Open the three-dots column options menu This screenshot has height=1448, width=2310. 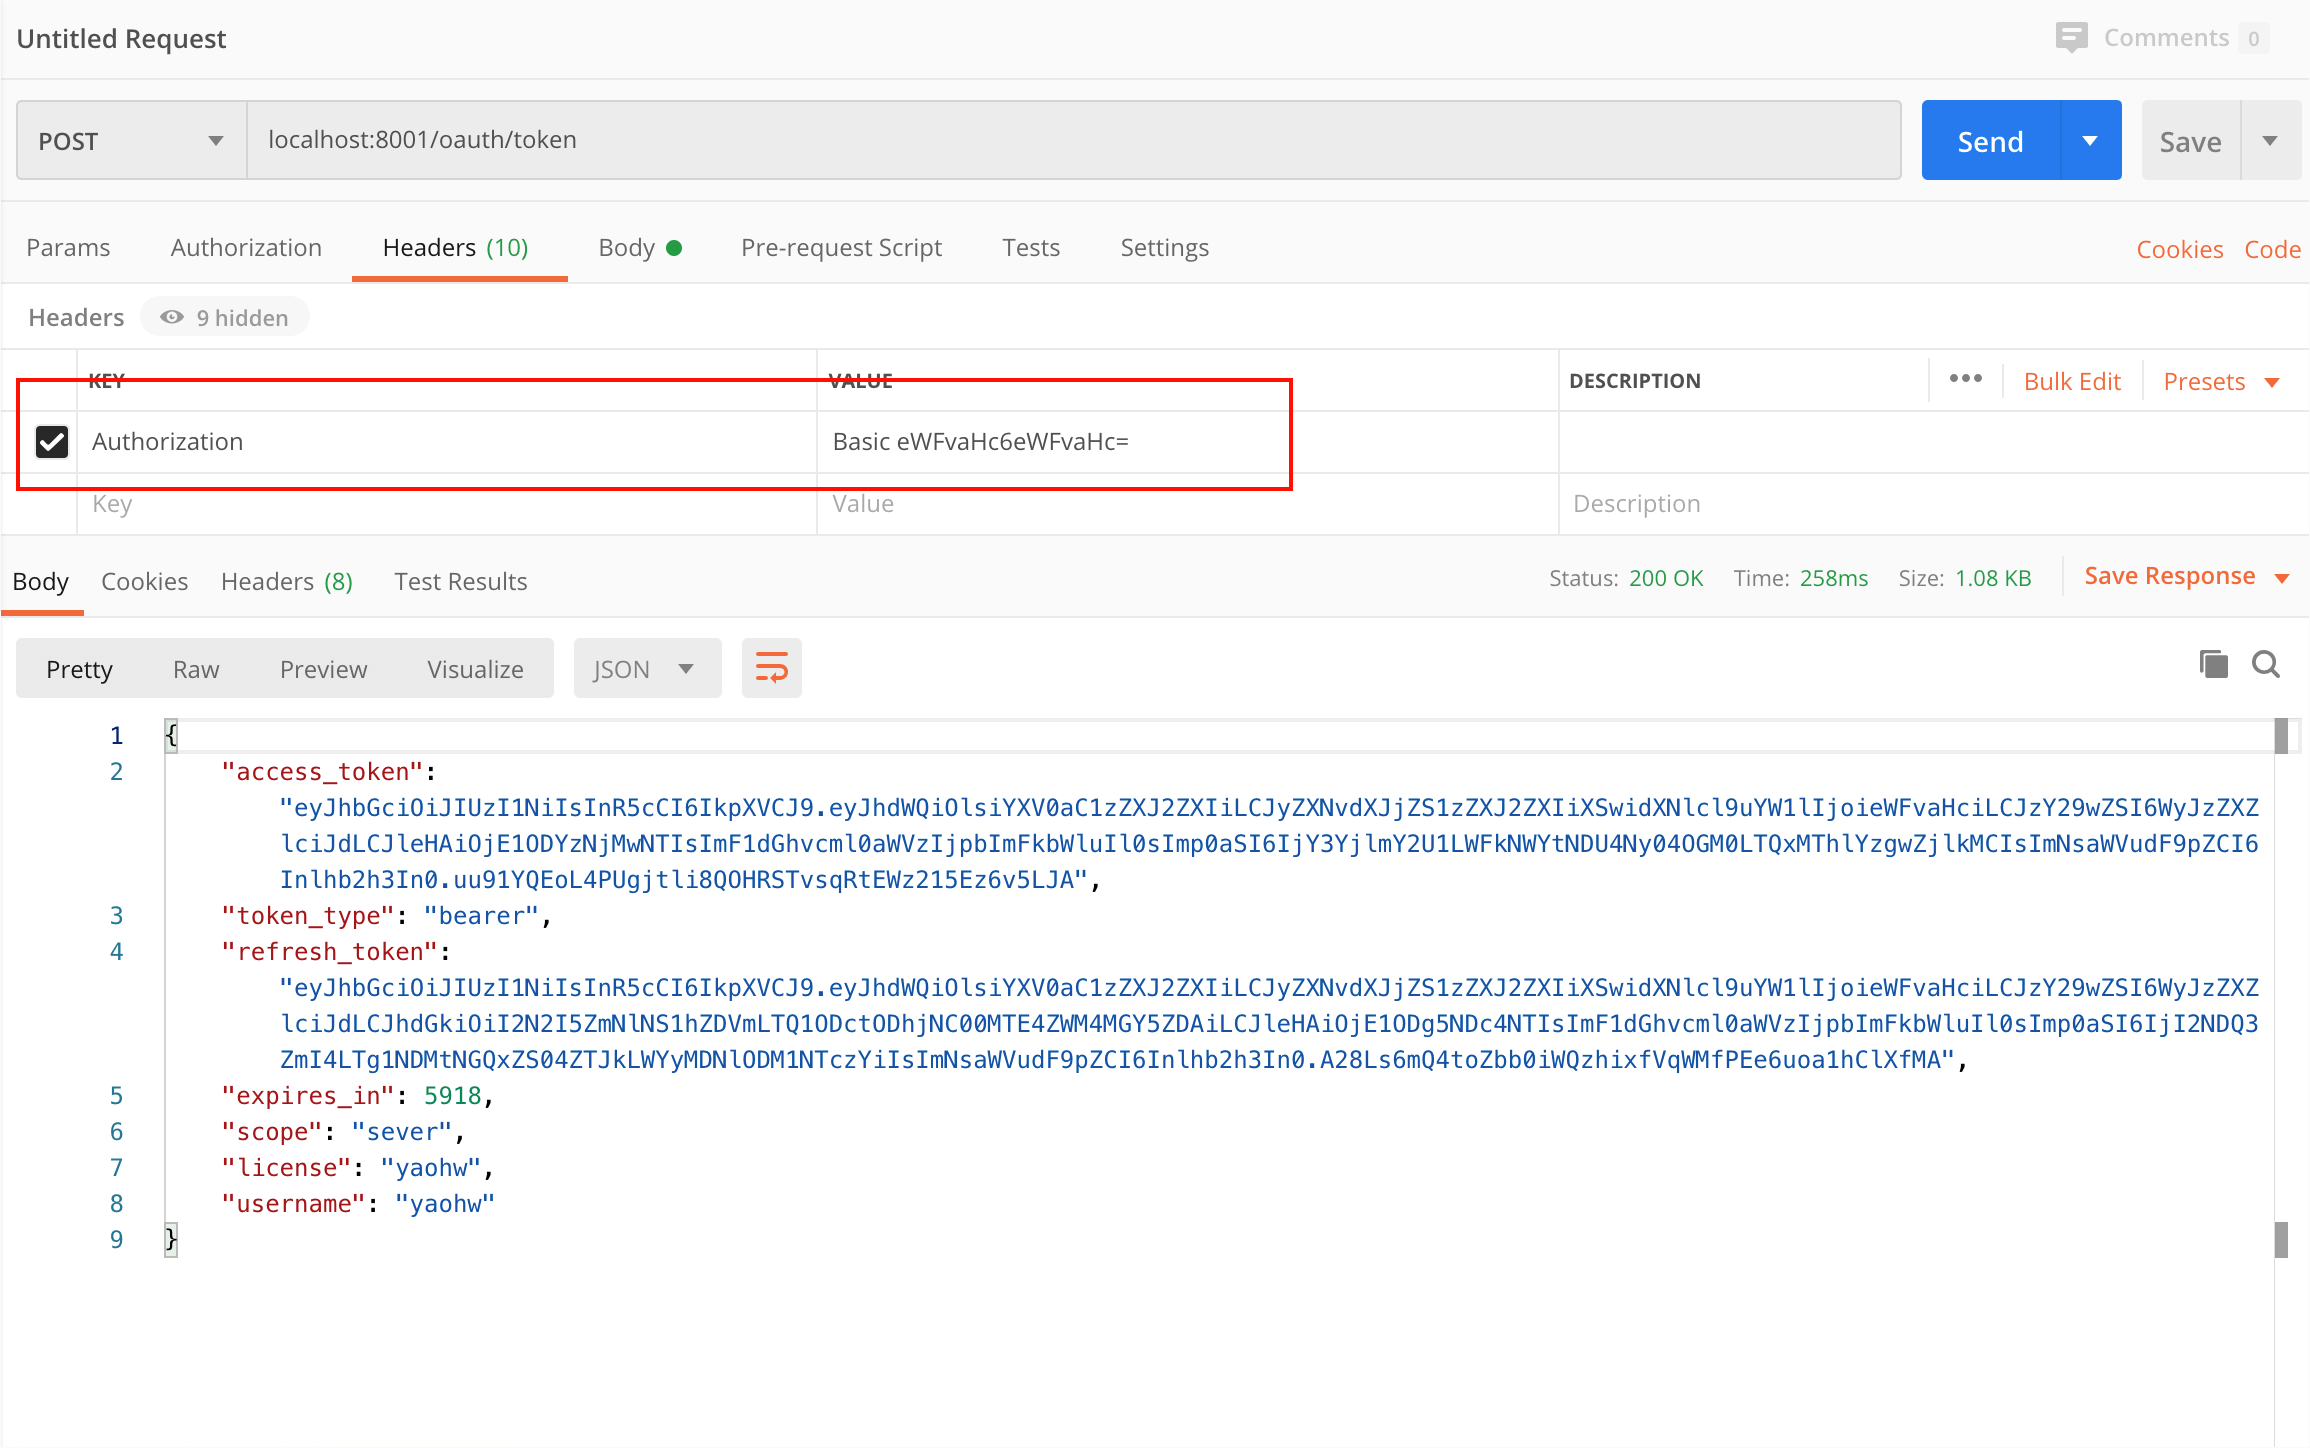[1965, 379]
